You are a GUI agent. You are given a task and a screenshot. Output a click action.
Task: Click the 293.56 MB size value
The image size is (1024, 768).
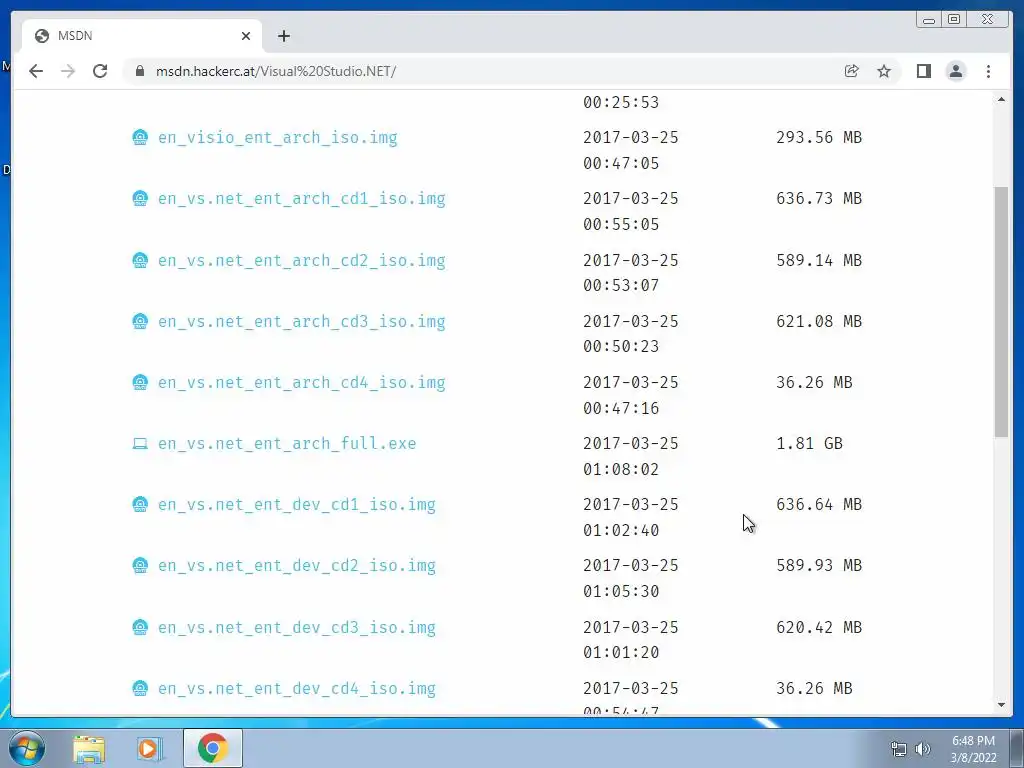click(x=819, y=138)
